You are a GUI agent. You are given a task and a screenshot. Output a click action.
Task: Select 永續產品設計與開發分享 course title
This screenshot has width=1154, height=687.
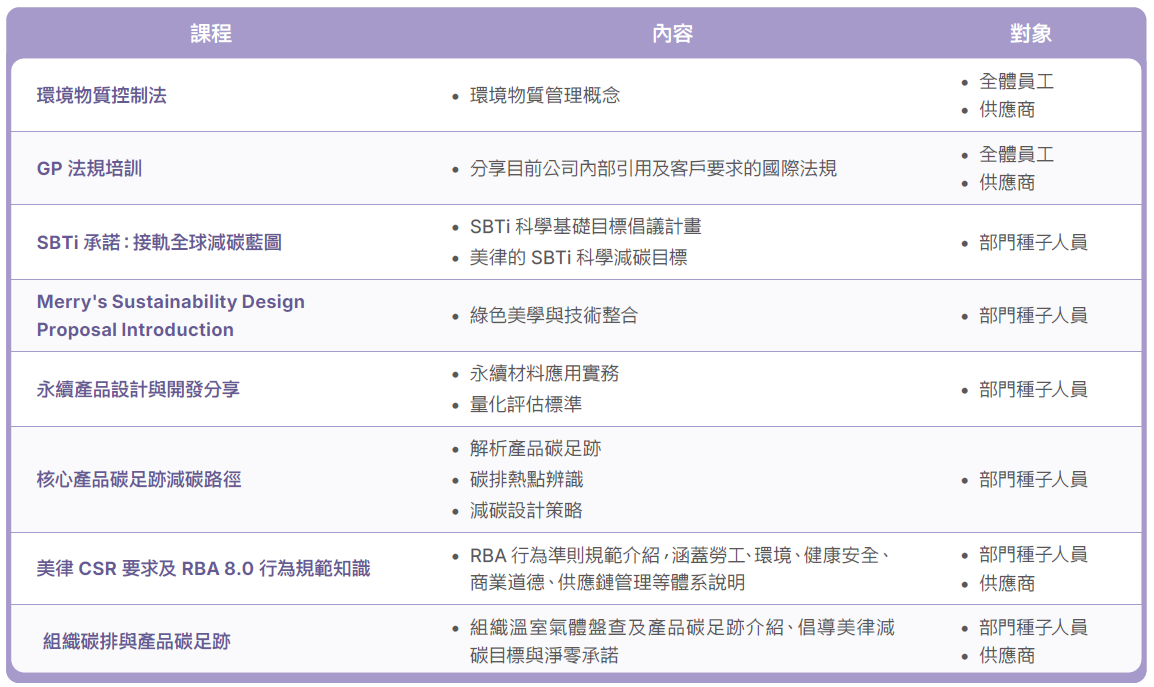(x=138, y=390)
